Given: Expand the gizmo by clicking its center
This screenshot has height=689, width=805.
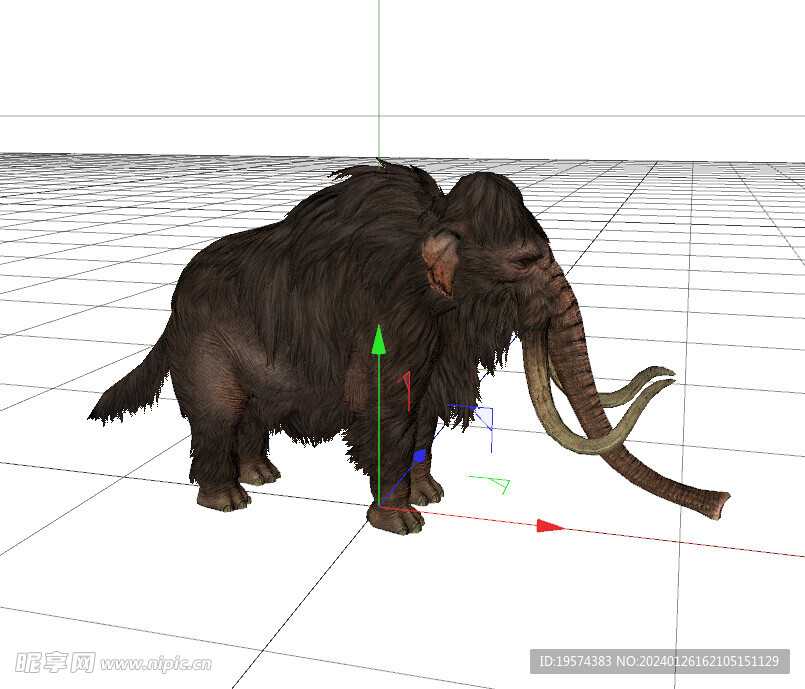Looking at the screenshot, I should [381, 508].
